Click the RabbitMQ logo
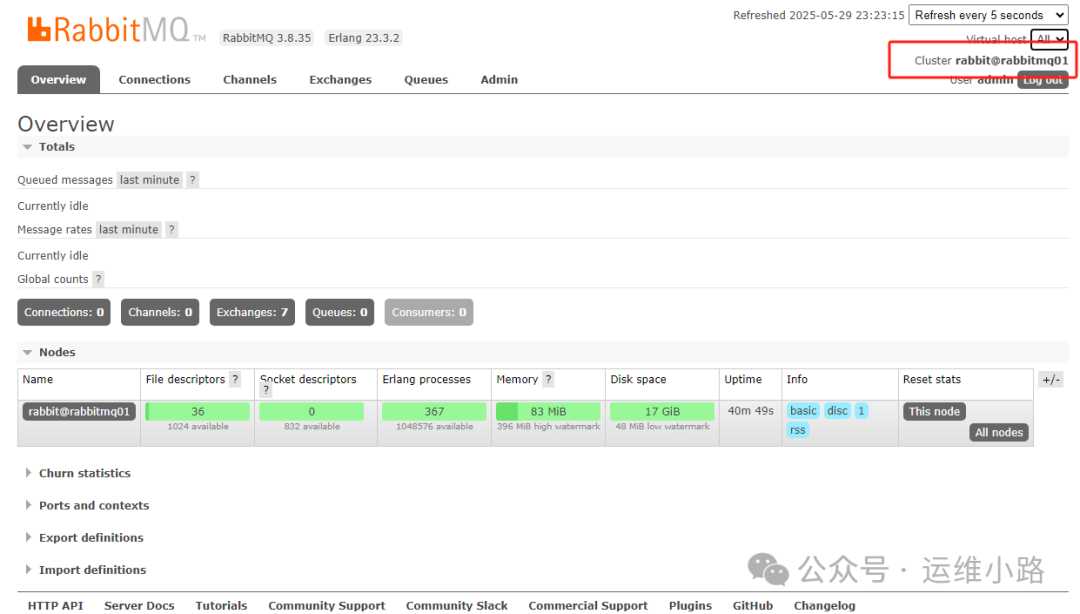 coord(116,30)
